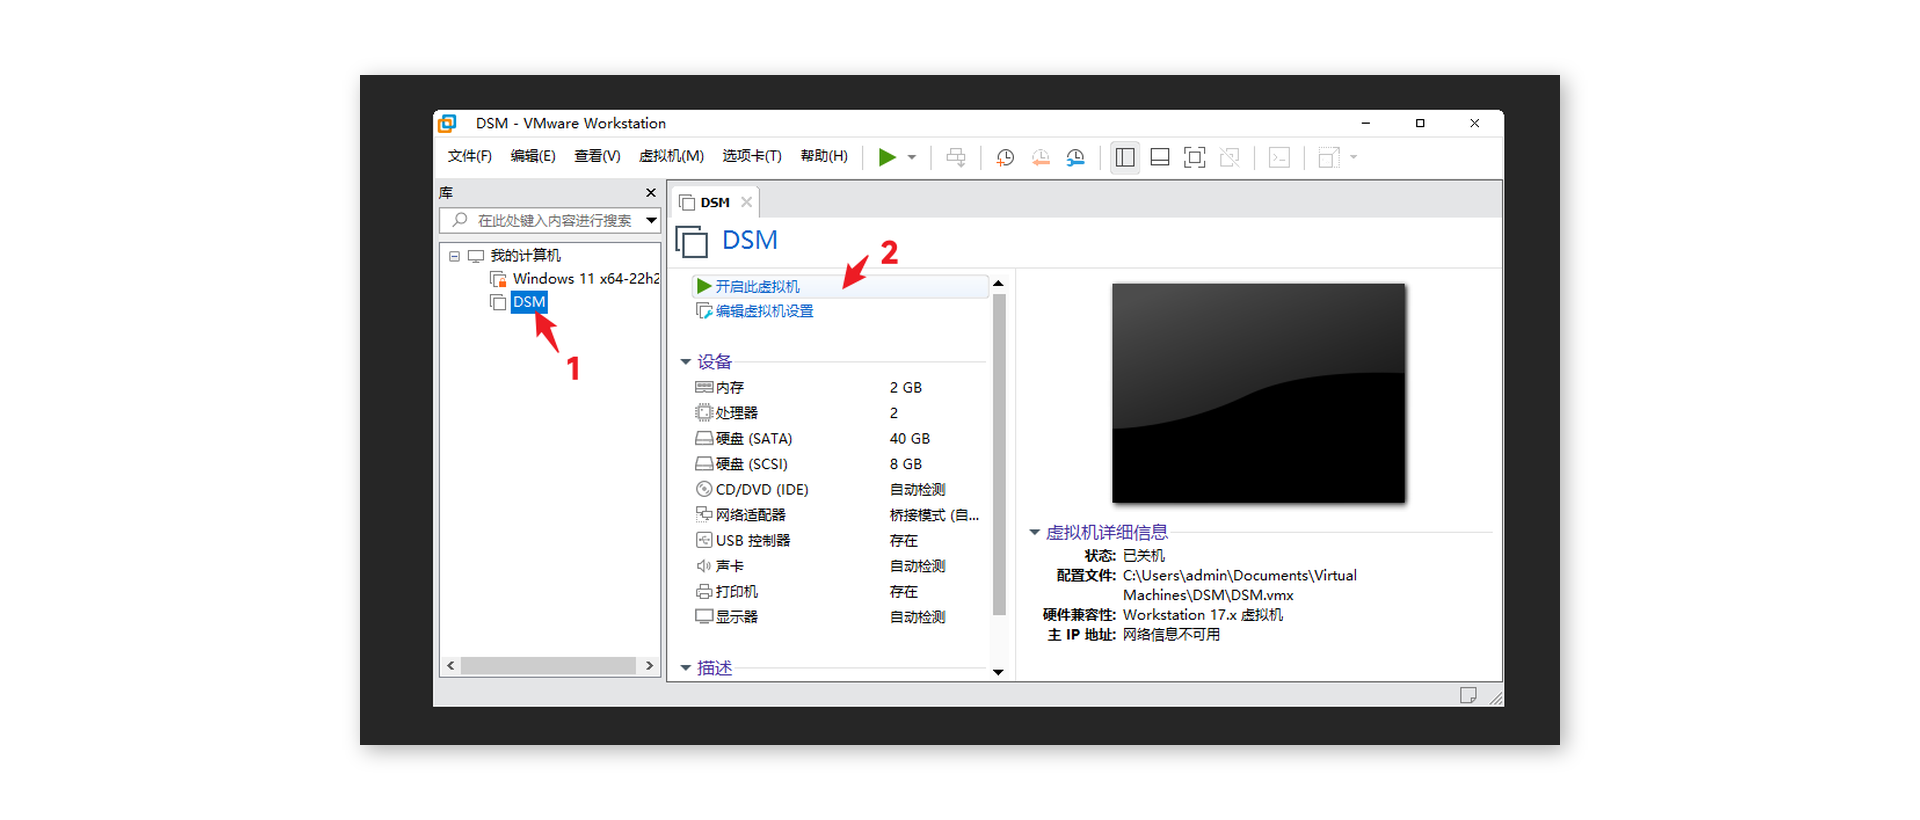Screen dimensions: 1920x820
Task: Click the green Power On toolbar button
Action: (x=886, y=157)
